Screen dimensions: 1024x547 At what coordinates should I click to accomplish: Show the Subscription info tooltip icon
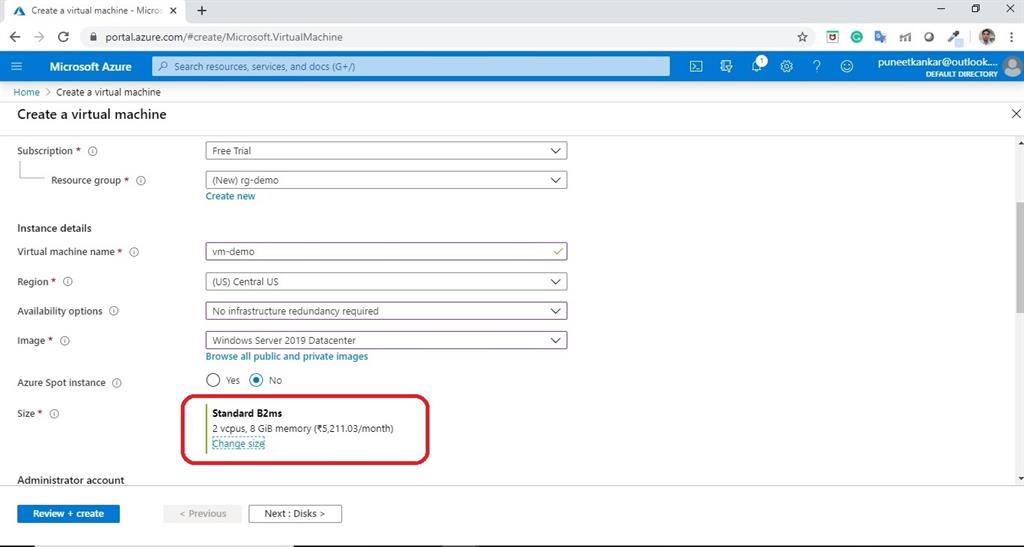tap(93, 151)
